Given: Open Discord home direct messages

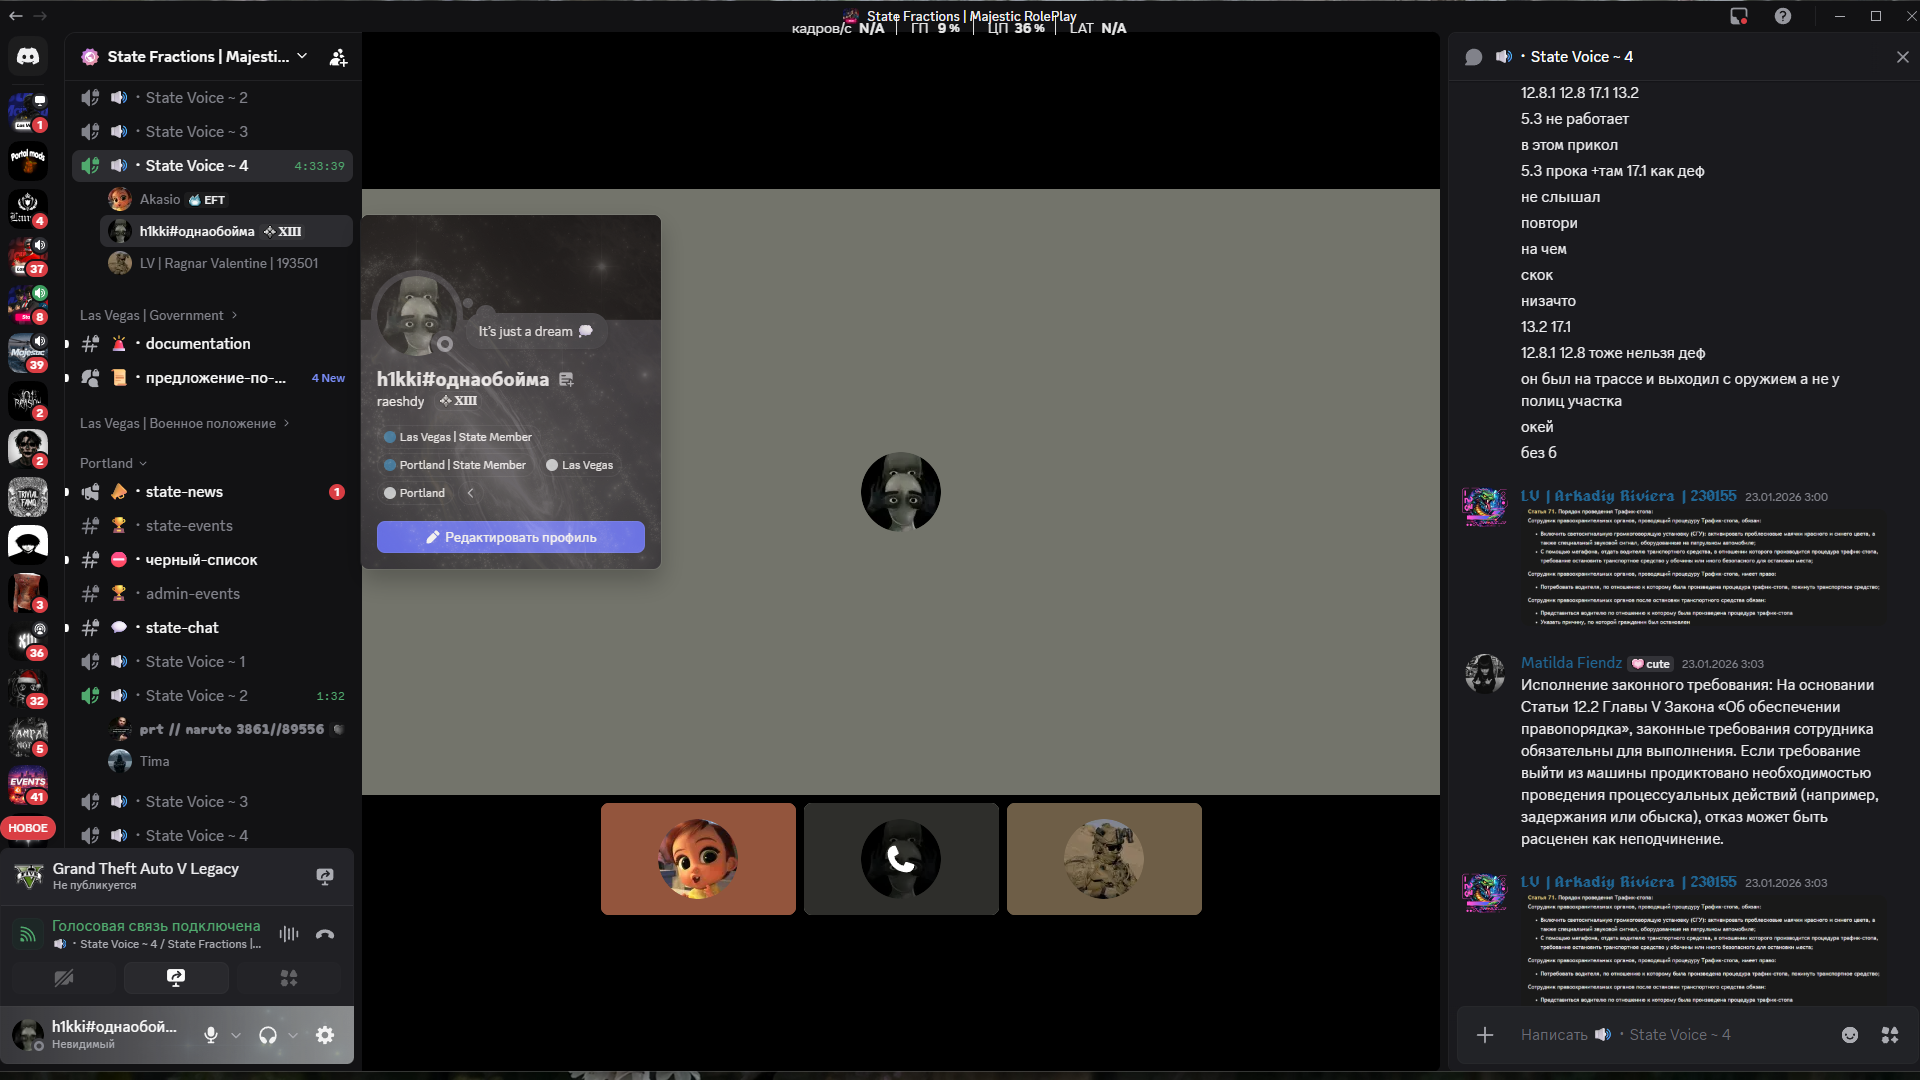Looking at the screenshot, I should pyautogui.click(x=28, y=57).
